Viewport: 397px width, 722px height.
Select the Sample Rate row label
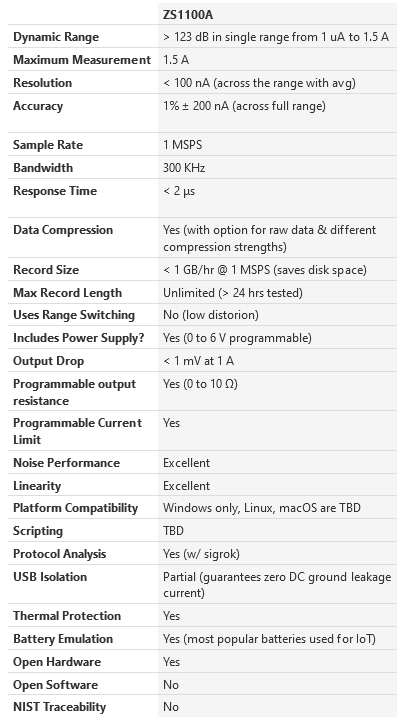click(x=48, y=145)
